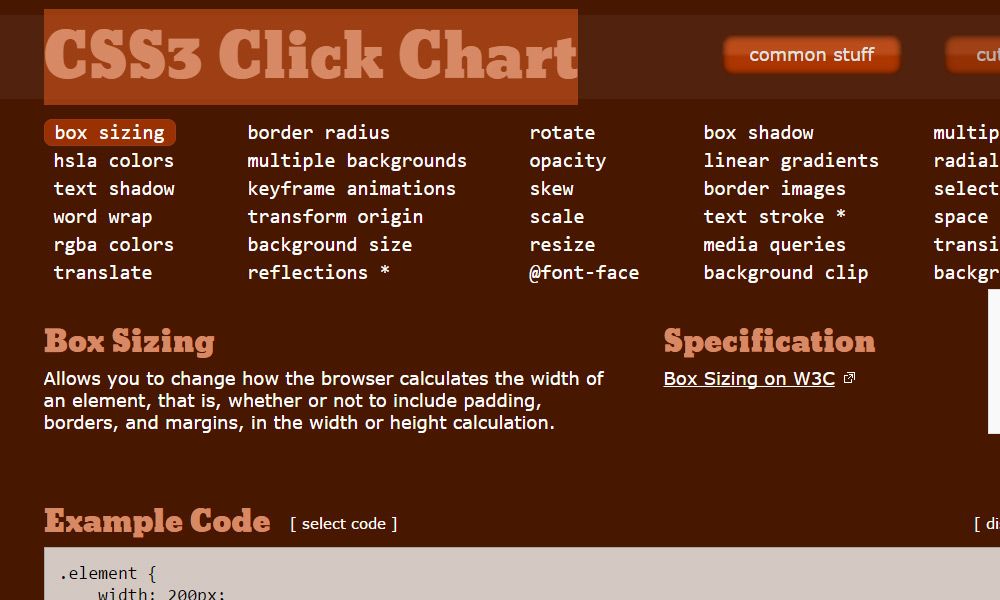Open the media queries entry

[x=774, y=244]
